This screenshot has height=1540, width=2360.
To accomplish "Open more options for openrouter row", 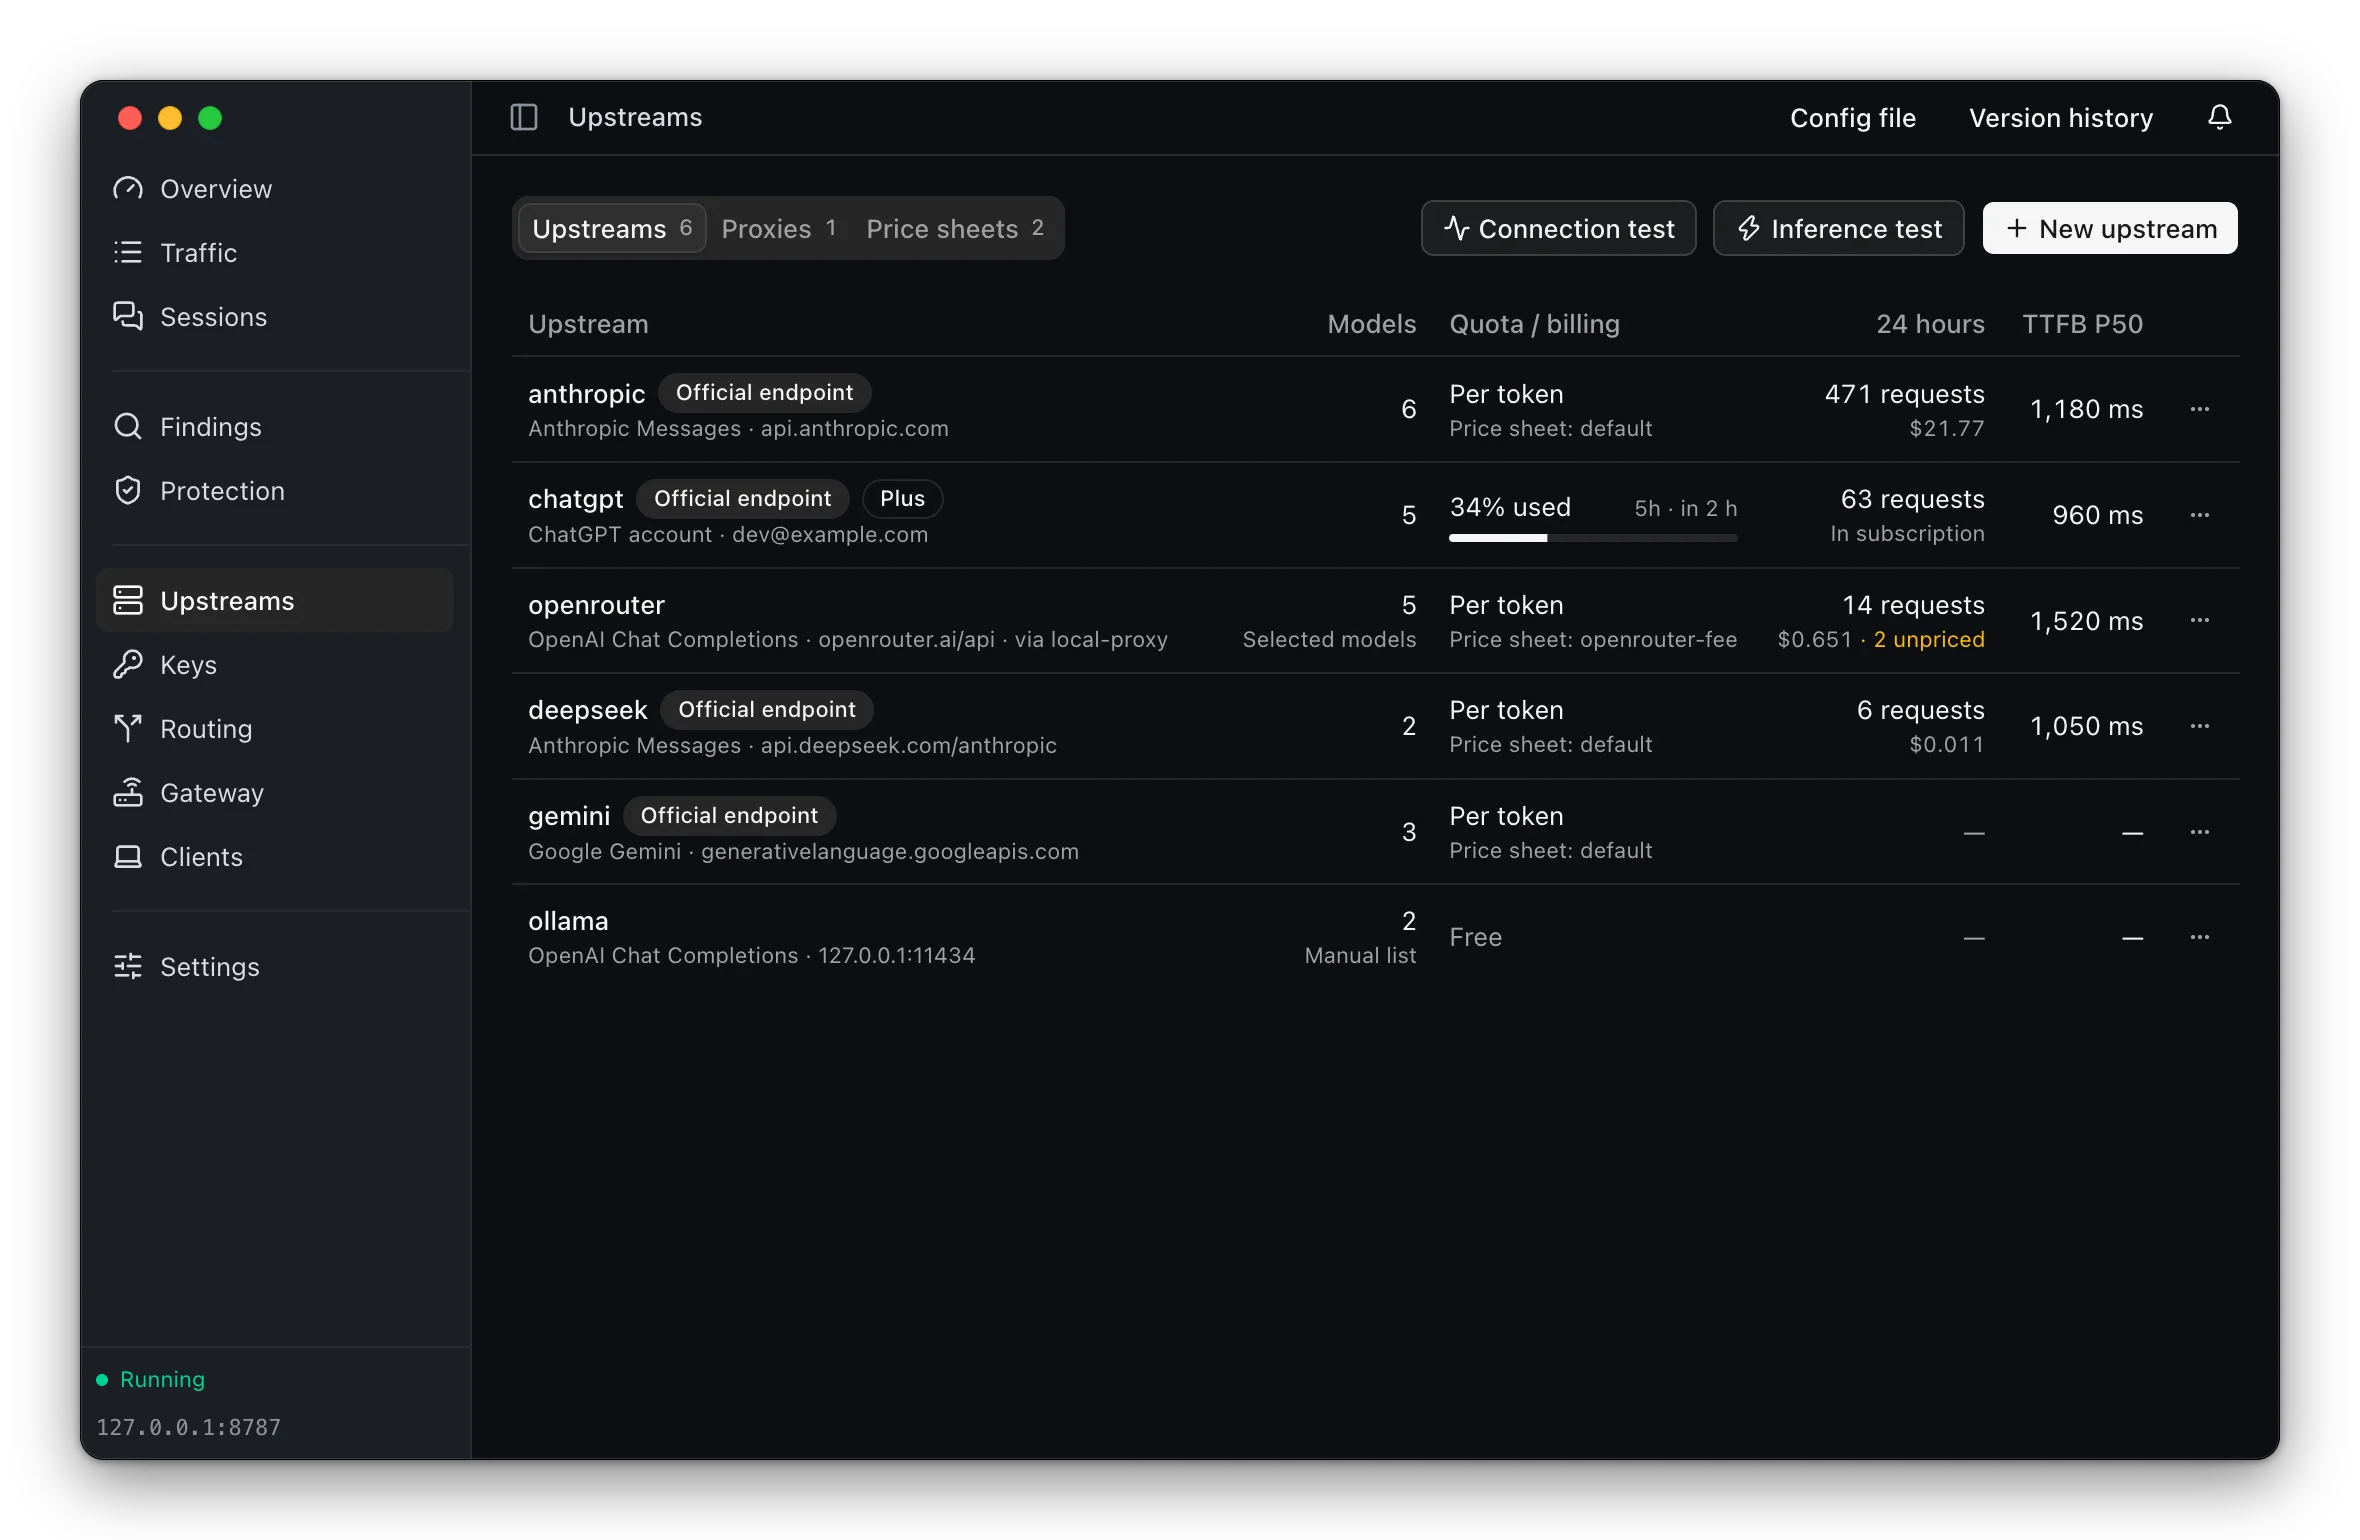I will [2200, 621].
